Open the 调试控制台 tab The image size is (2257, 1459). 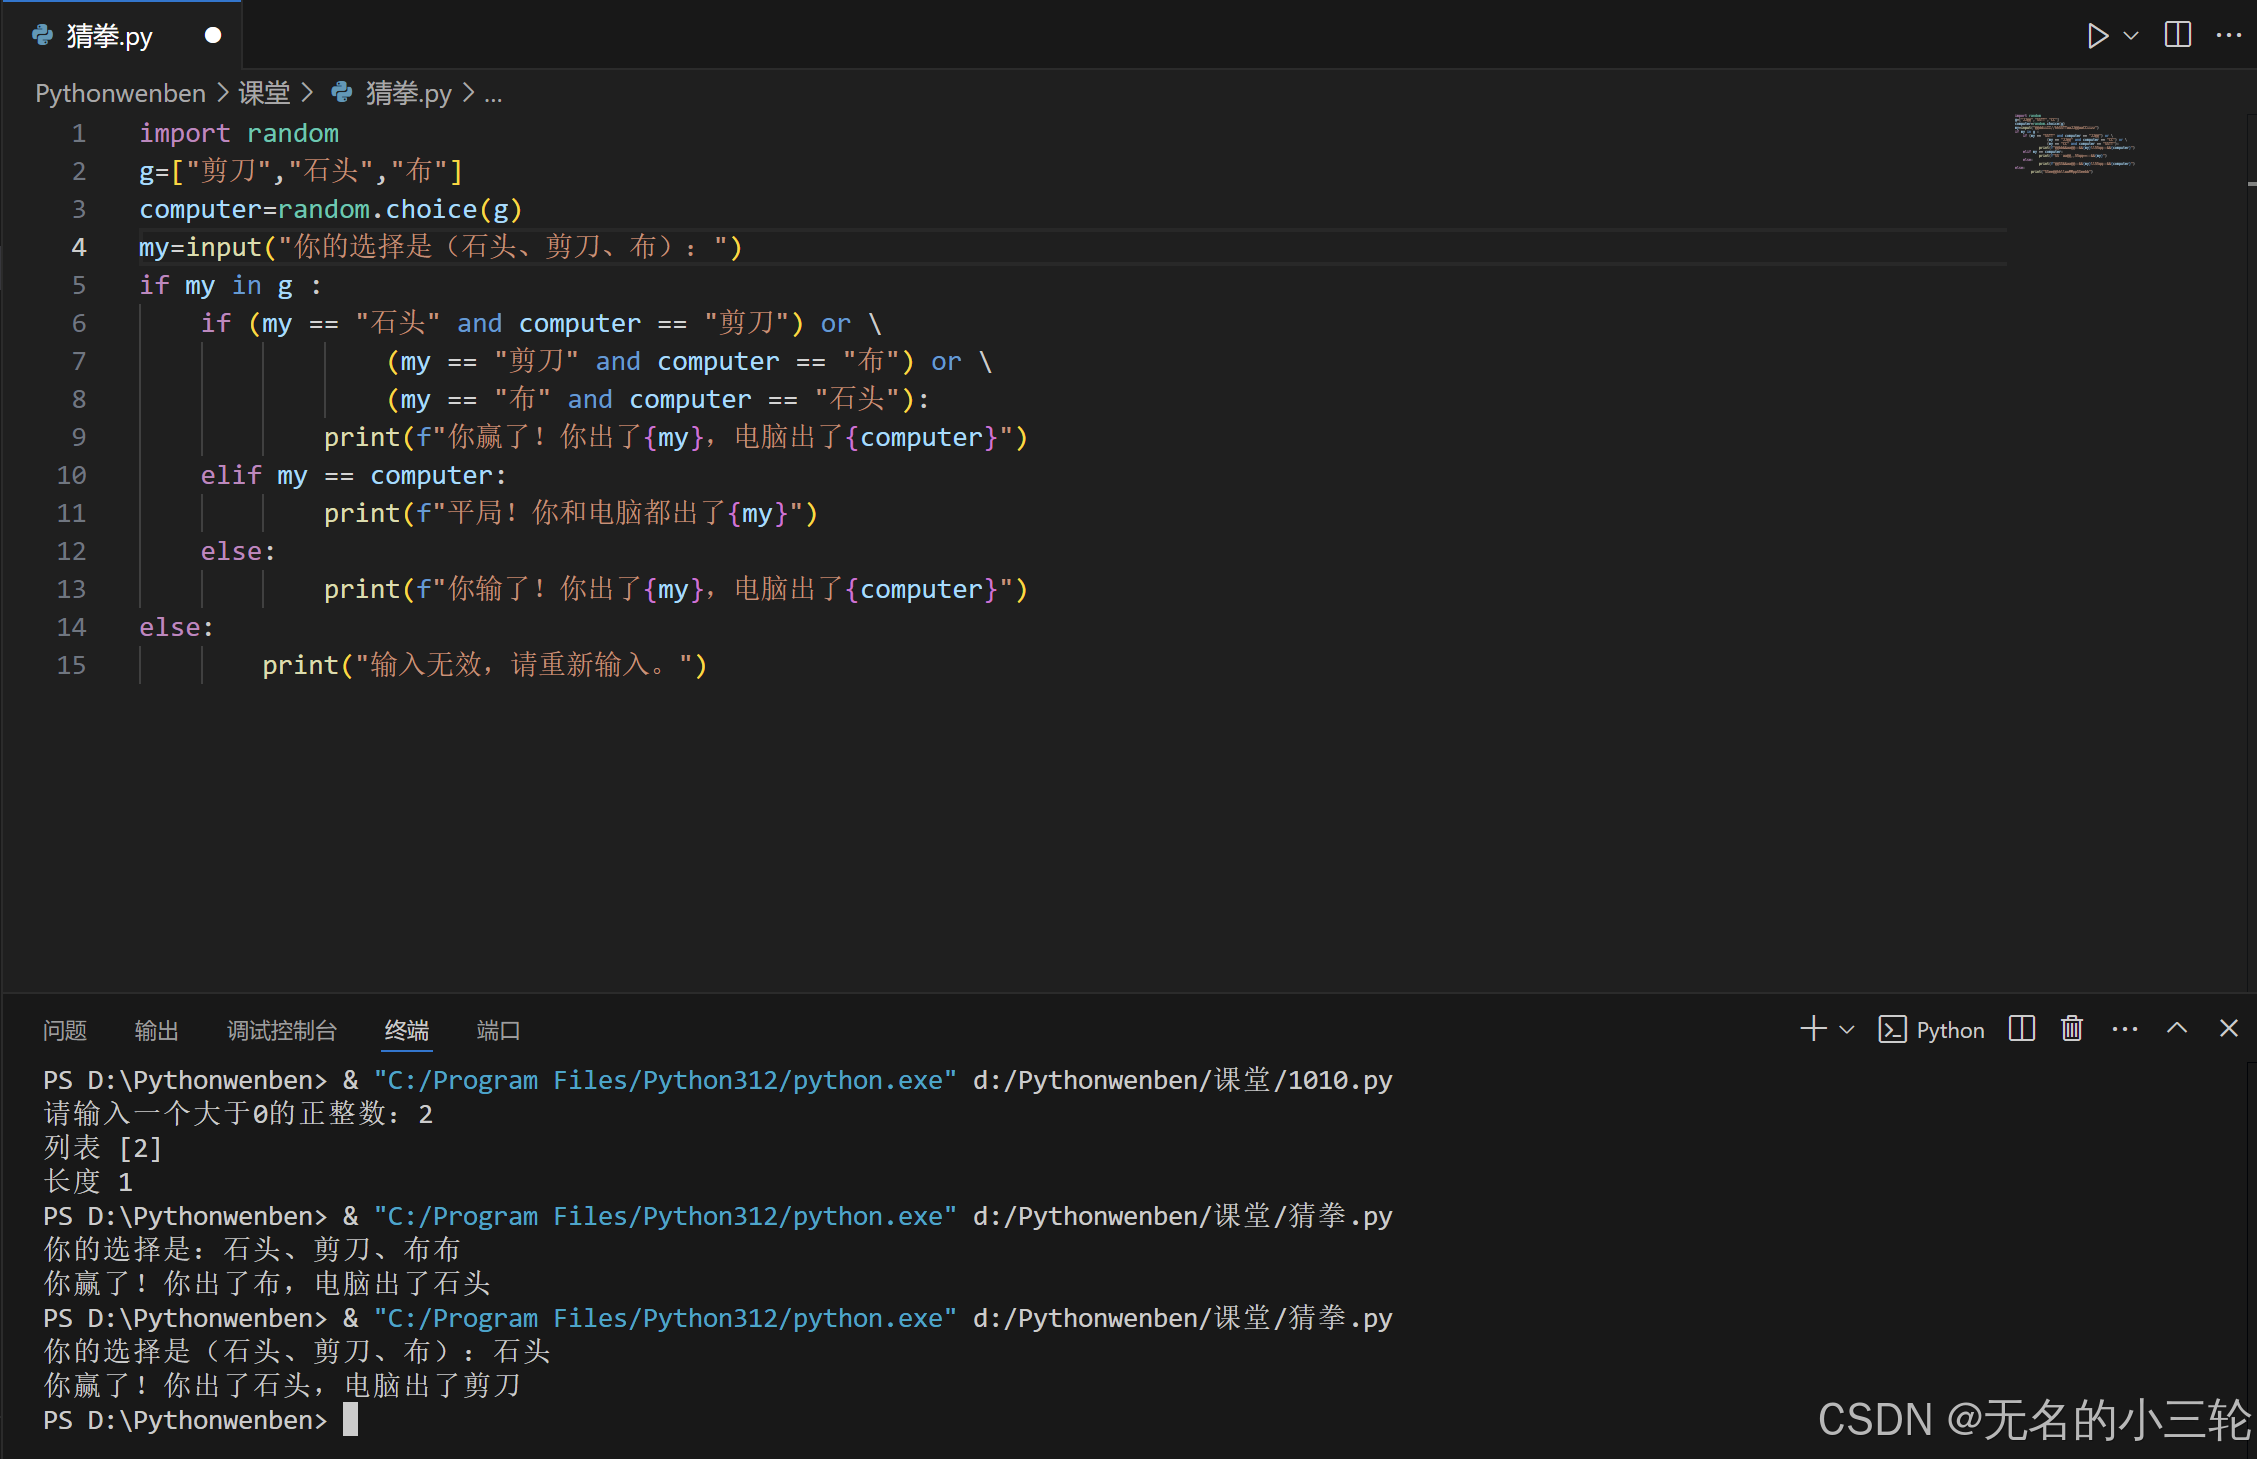click(282, 1031)
